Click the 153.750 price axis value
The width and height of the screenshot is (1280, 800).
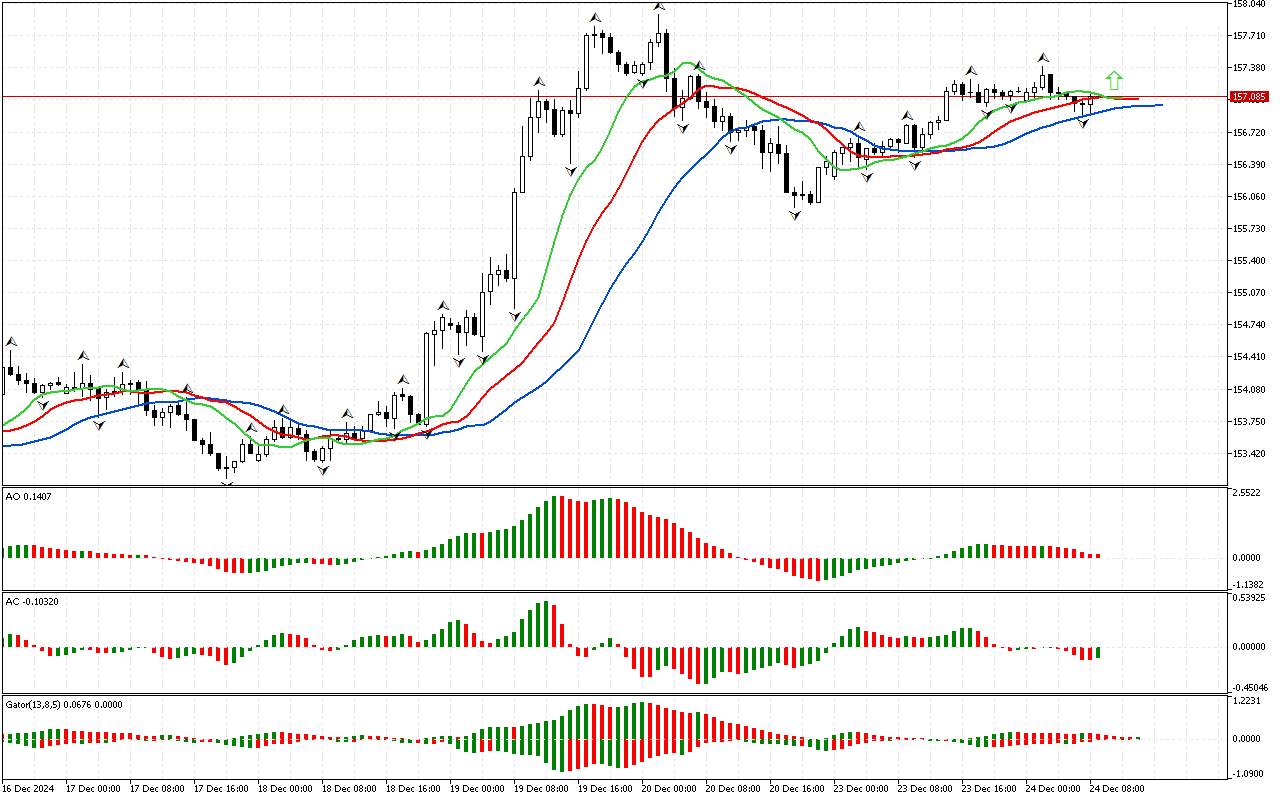(1251, 421)
